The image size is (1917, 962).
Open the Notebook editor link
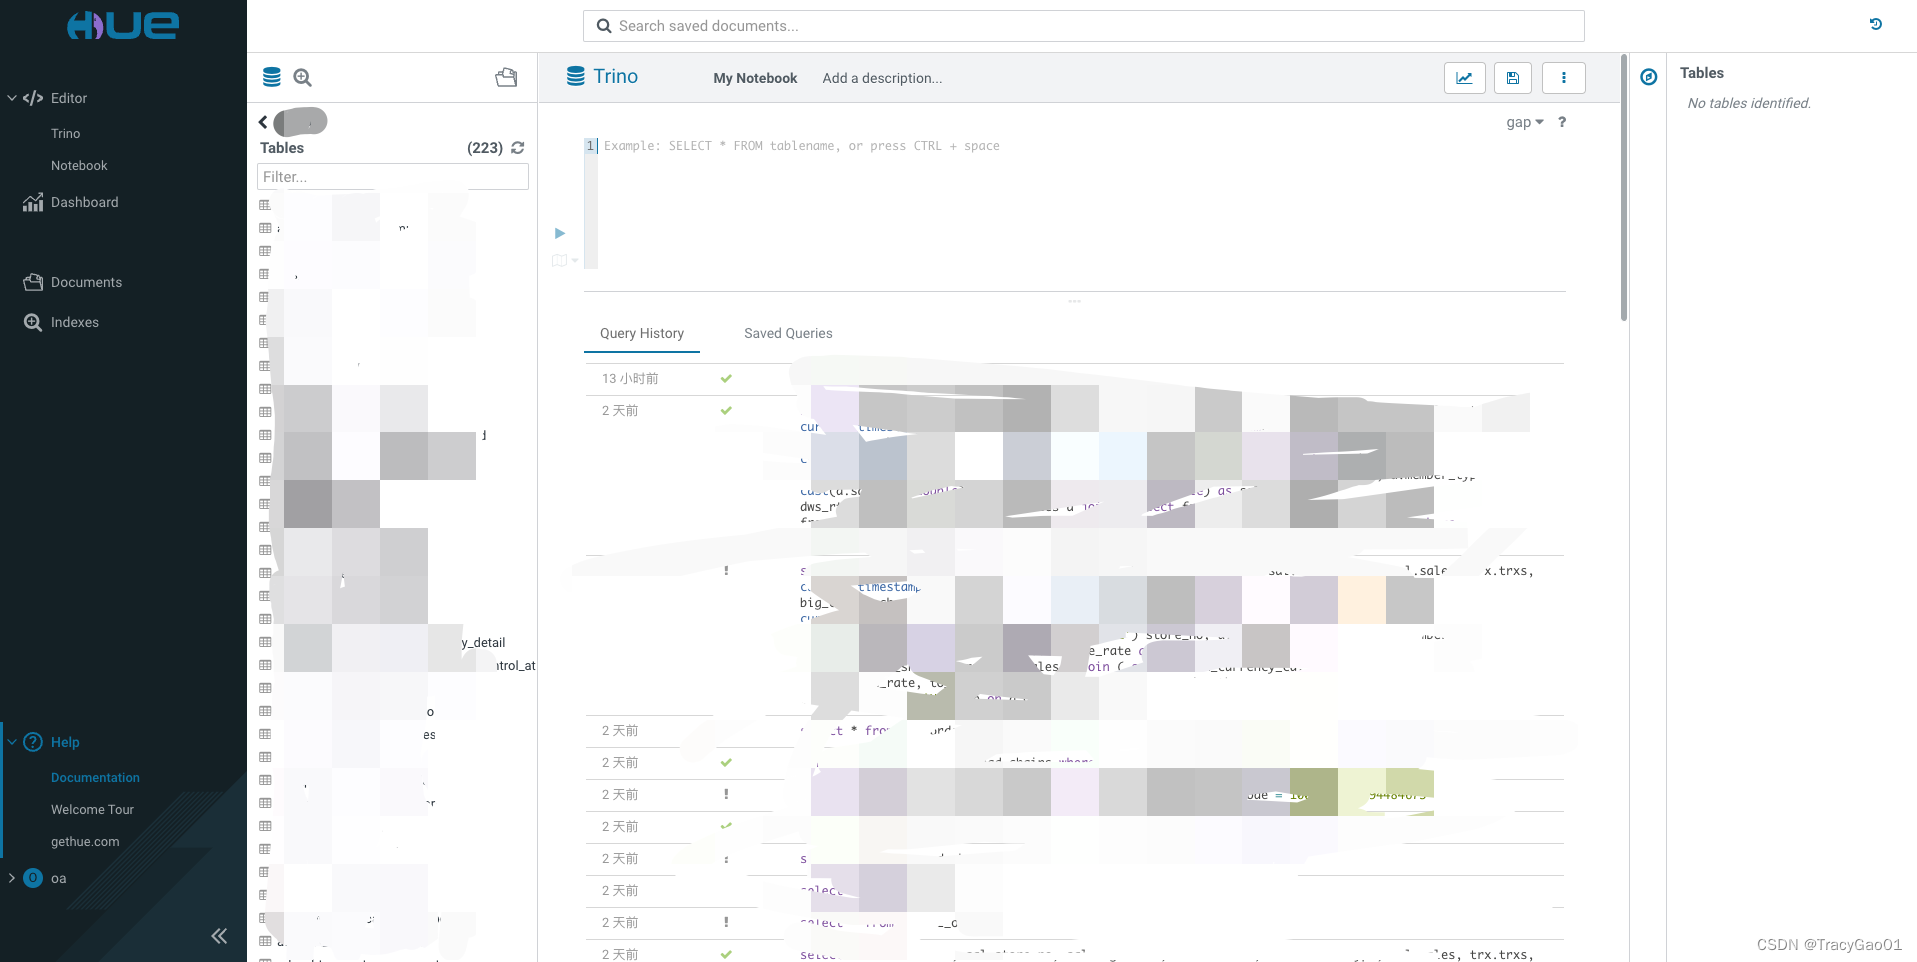tap(79, 165)
